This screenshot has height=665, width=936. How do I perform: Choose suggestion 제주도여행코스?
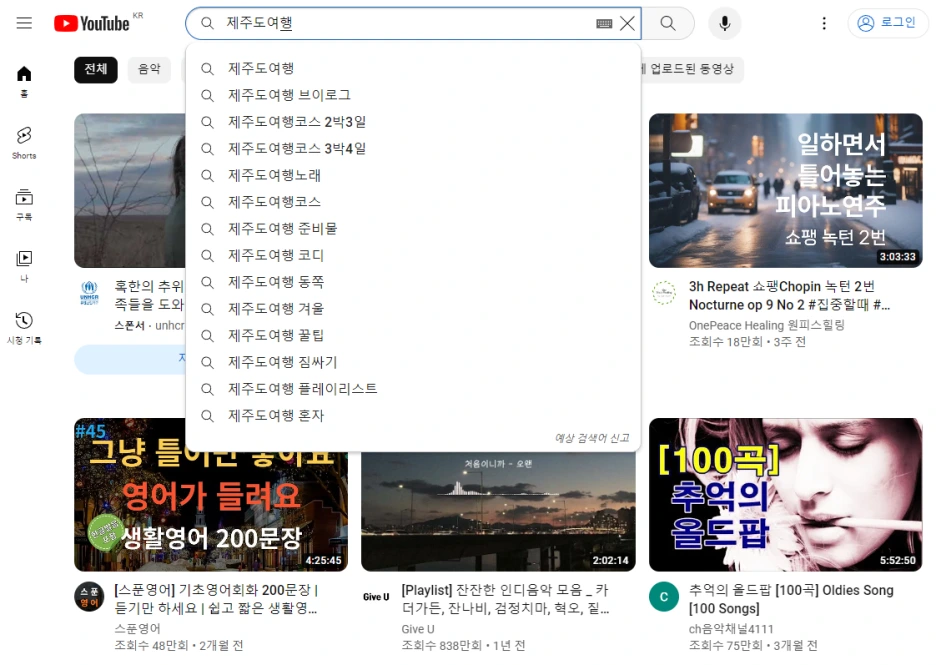413,202
